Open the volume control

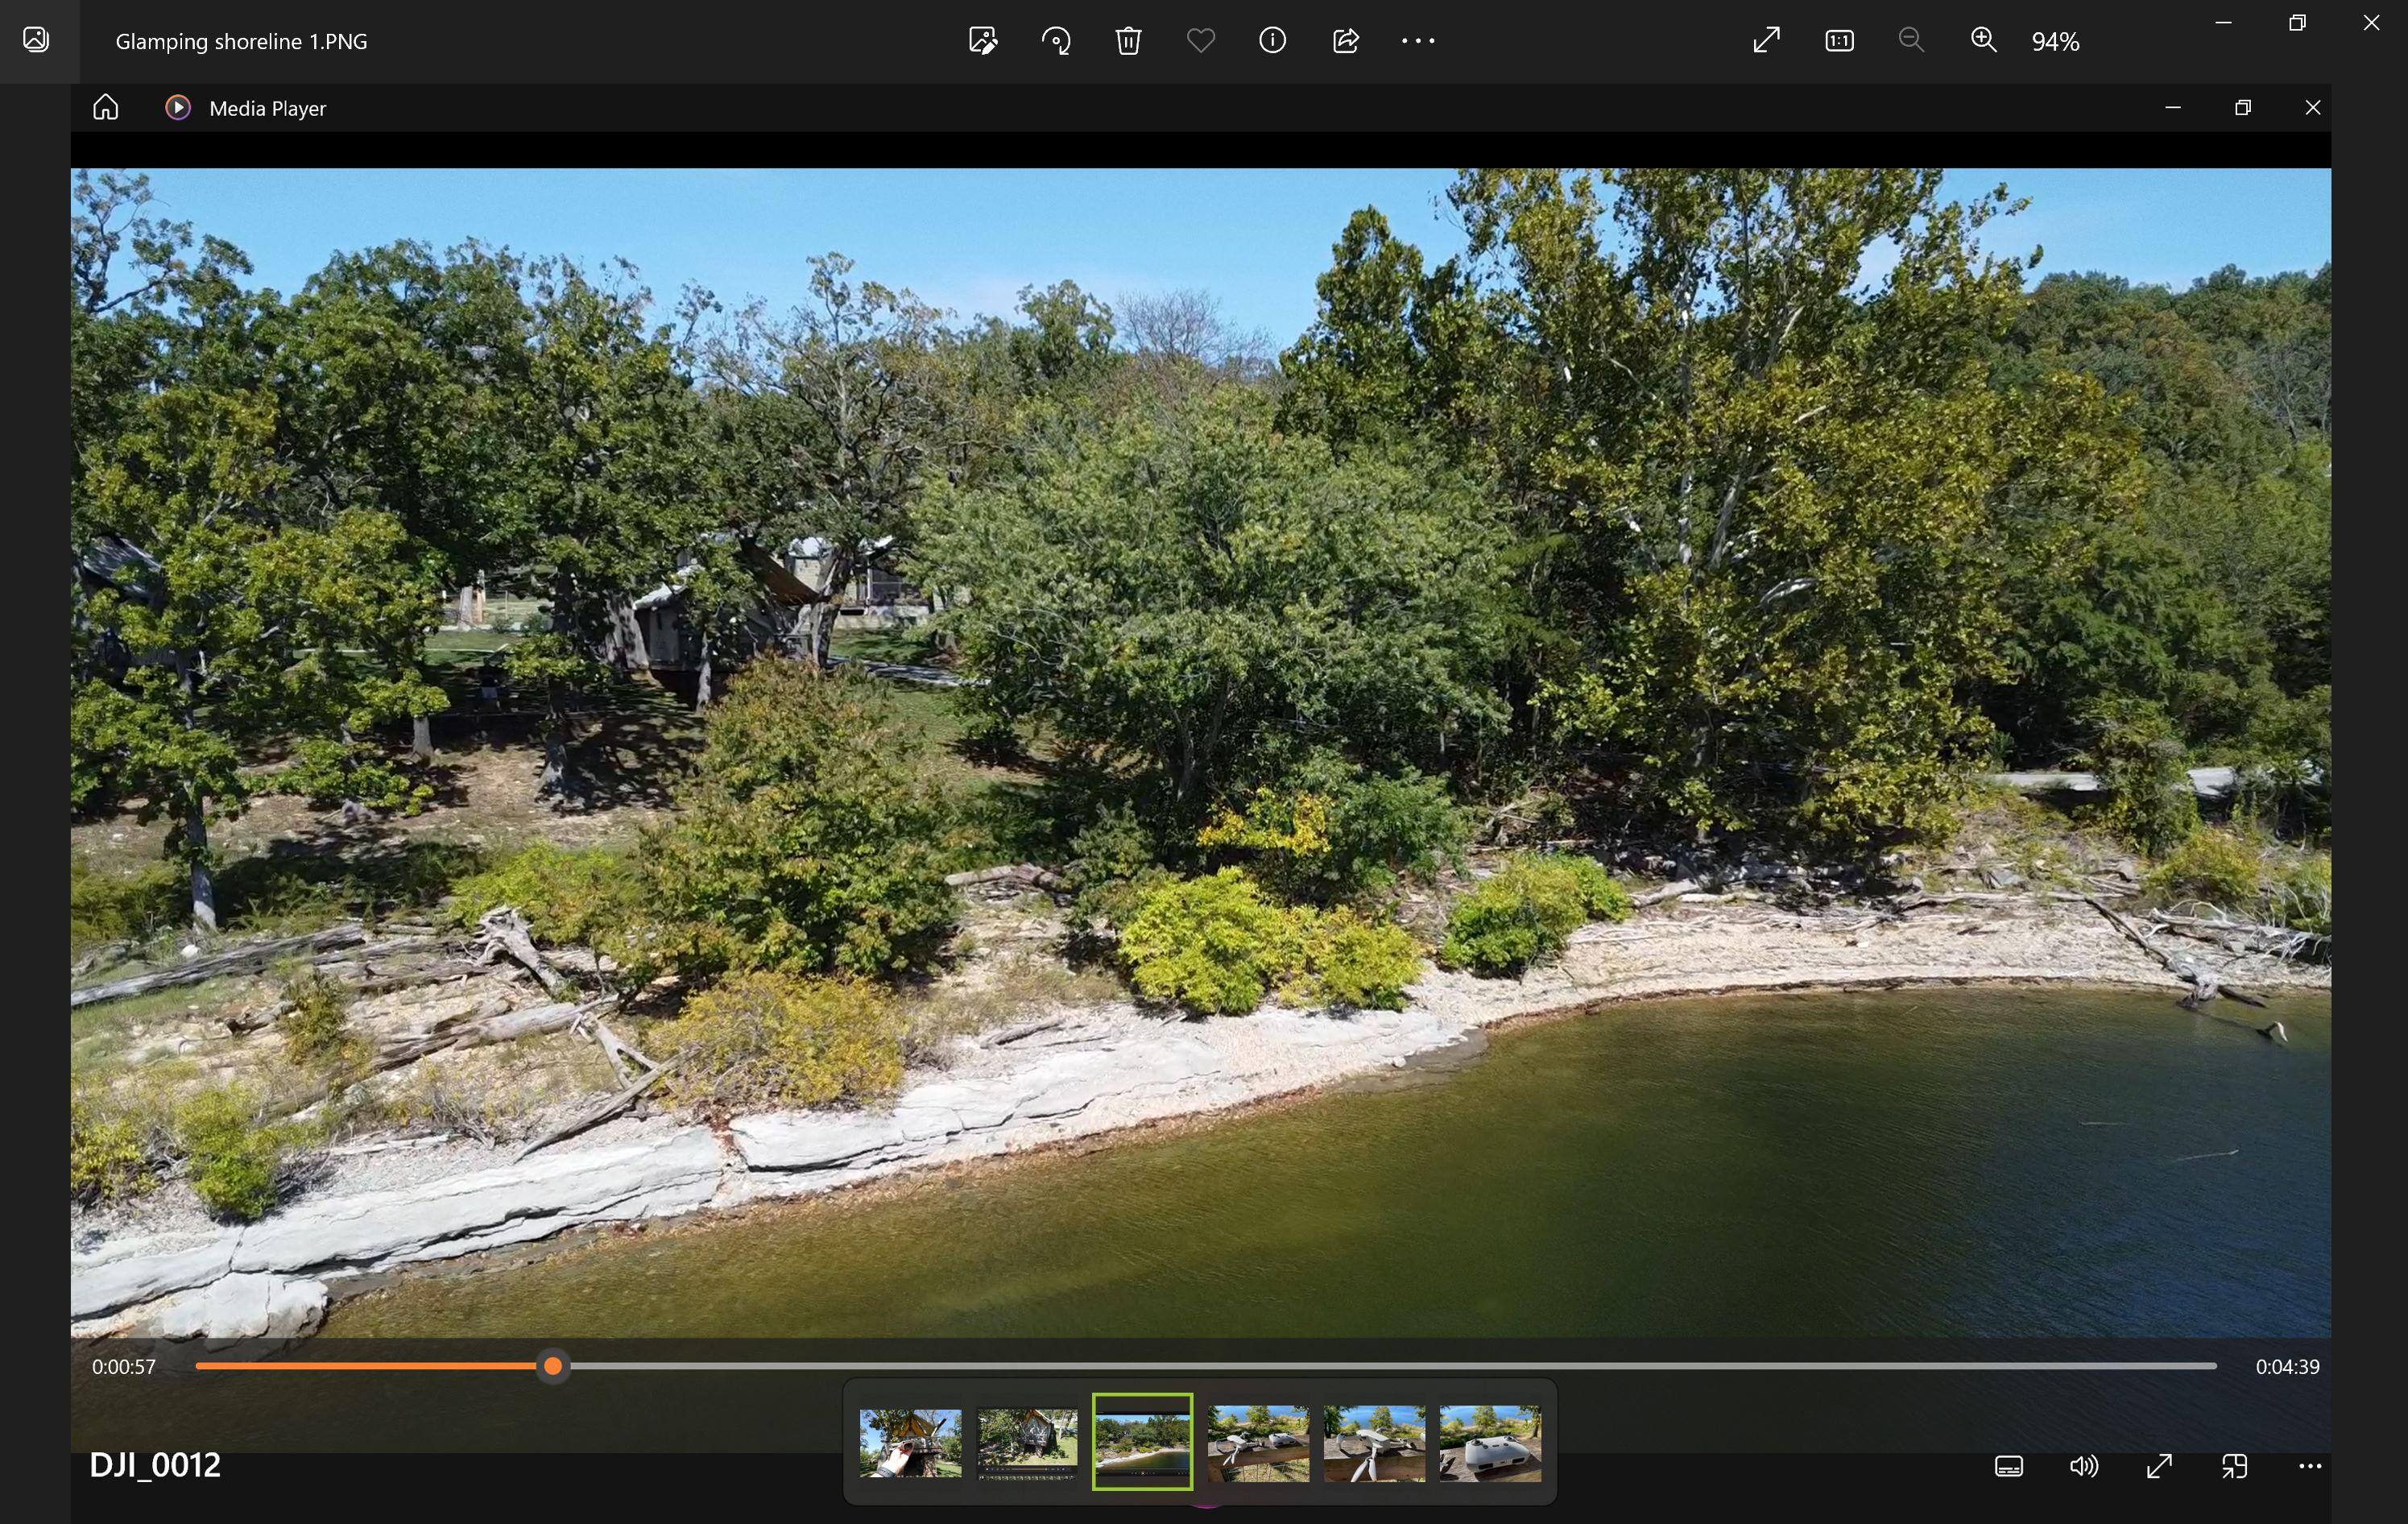[x=2084, y=1466]
